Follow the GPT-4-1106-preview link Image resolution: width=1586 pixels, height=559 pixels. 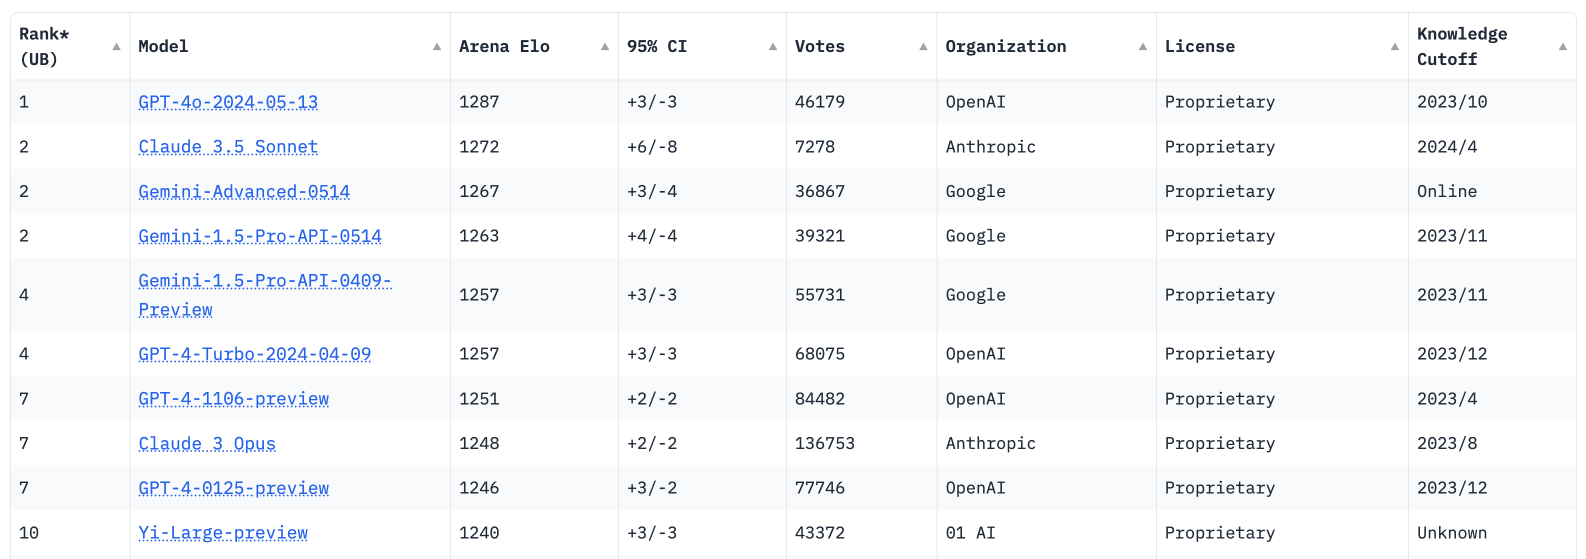point(234,399)
